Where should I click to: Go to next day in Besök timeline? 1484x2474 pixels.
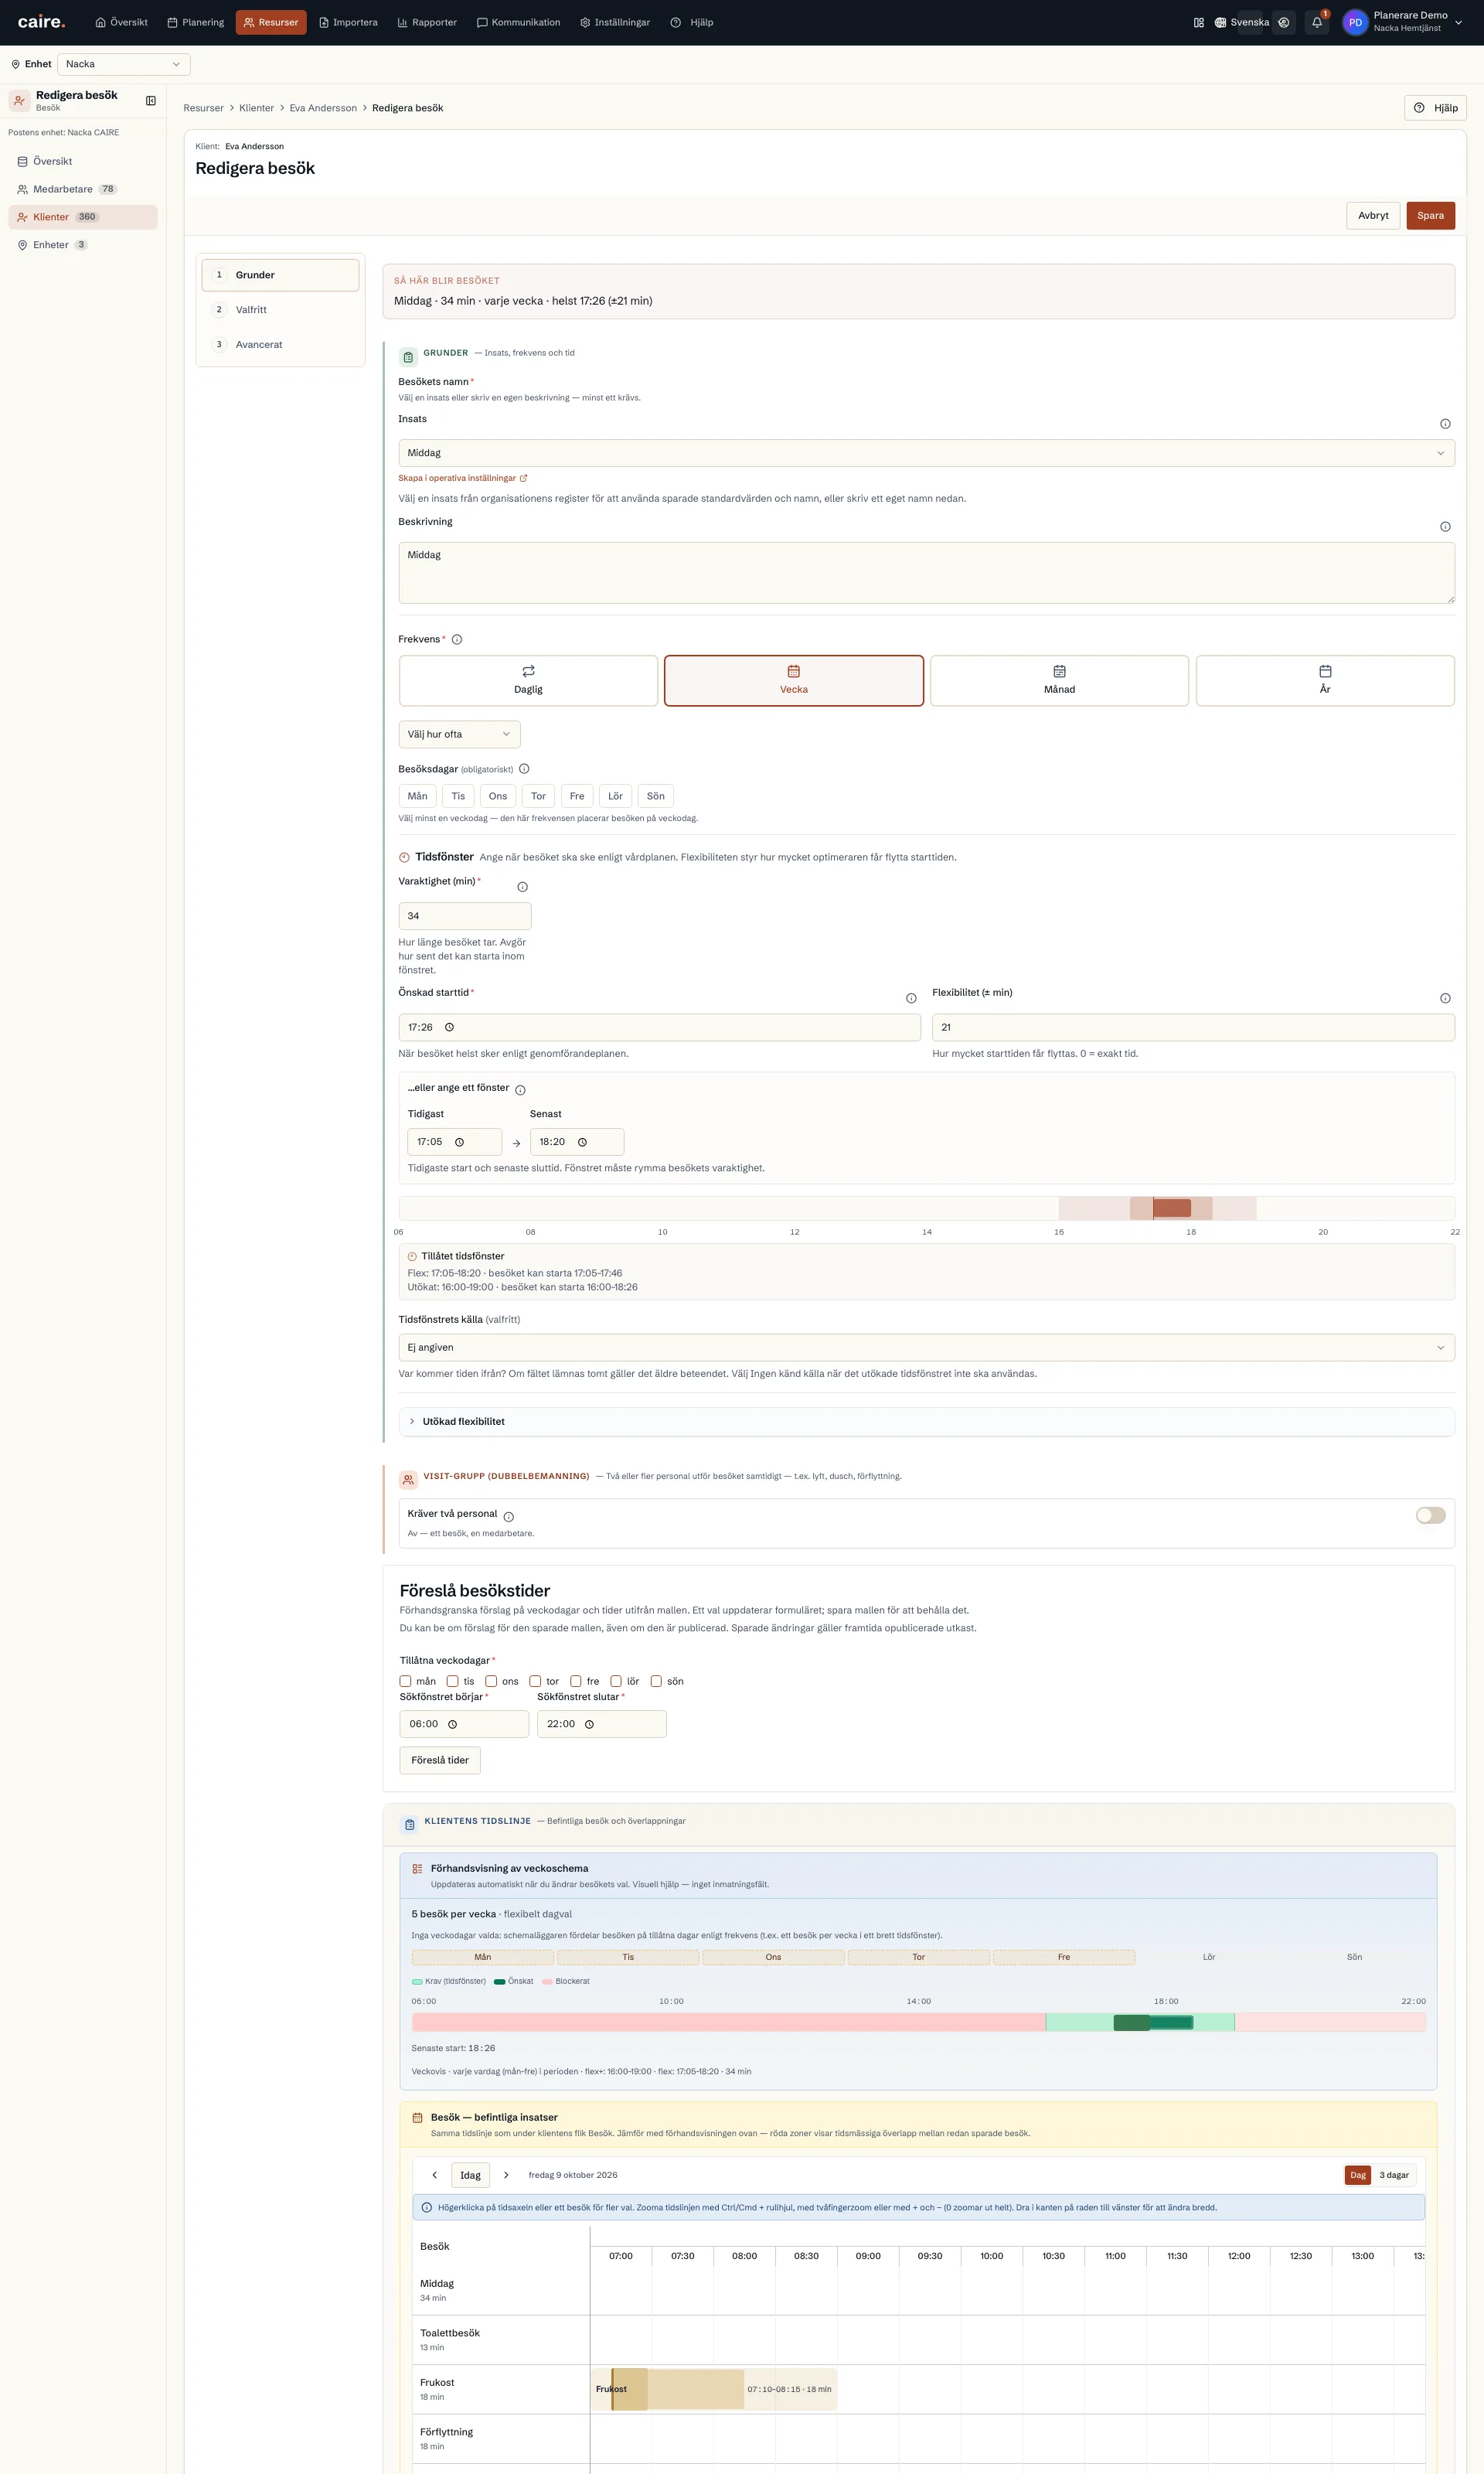506,2175
